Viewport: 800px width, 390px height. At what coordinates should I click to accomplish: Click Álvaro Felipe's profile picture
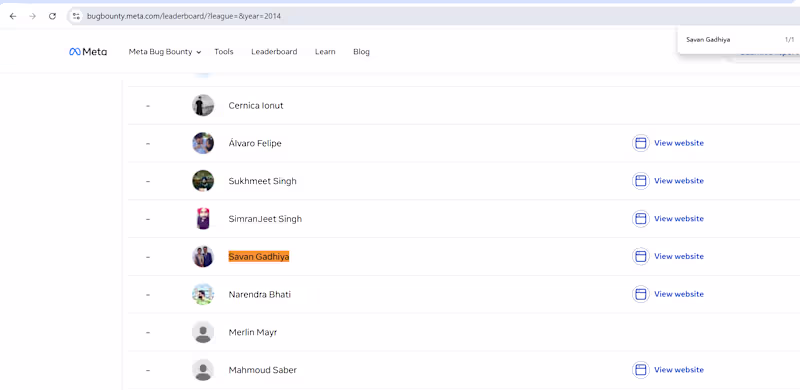click(203, 143)
